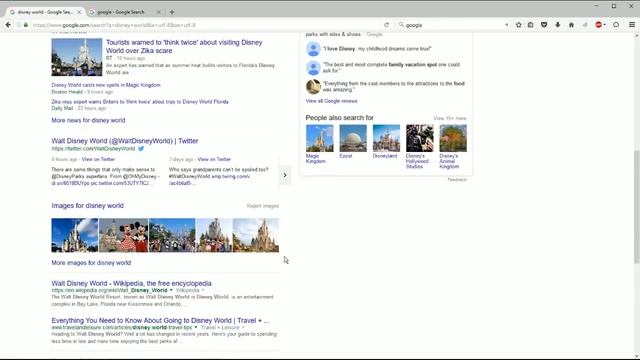
Task: Open a new tab with plus button
Action: [172, 12]
